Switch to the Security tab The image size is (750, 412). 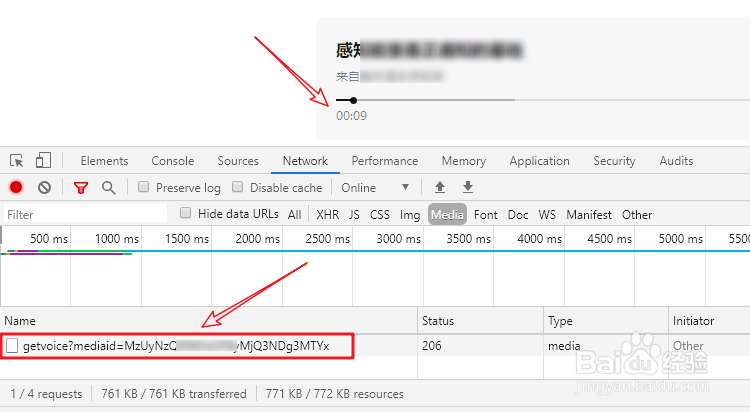point(614,161)
